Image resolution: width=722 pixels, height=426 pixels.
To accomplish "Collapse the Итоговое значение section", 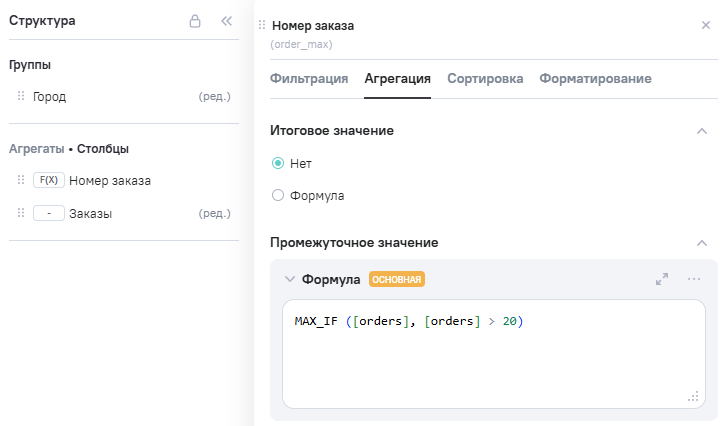I will [702, 131].
